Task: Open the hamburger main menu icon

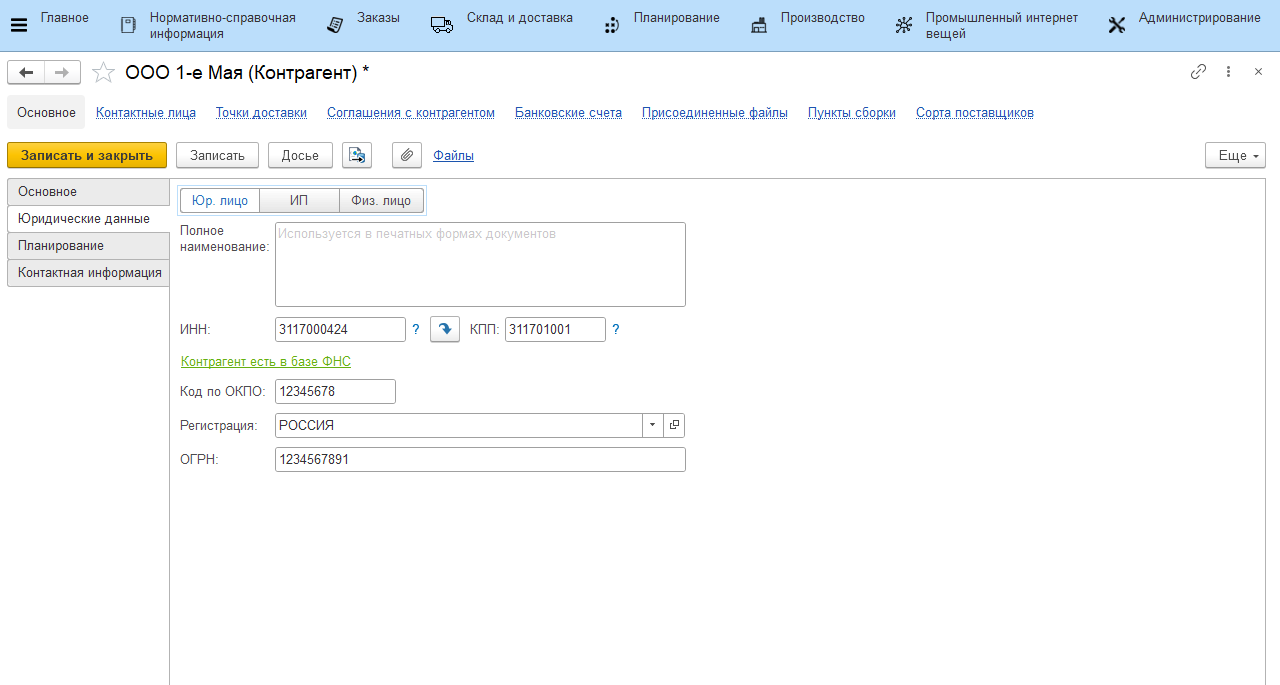Action: coord(19,25)
